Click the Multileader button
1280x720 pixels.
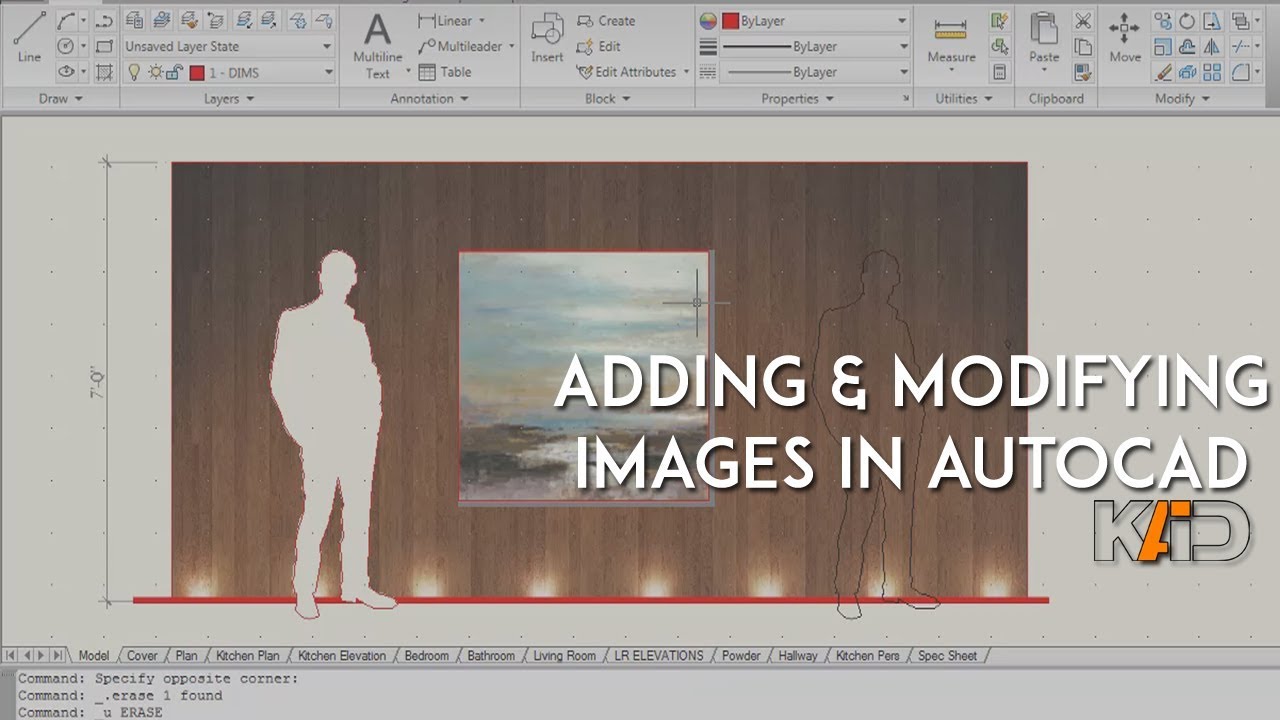pos(461,46)
